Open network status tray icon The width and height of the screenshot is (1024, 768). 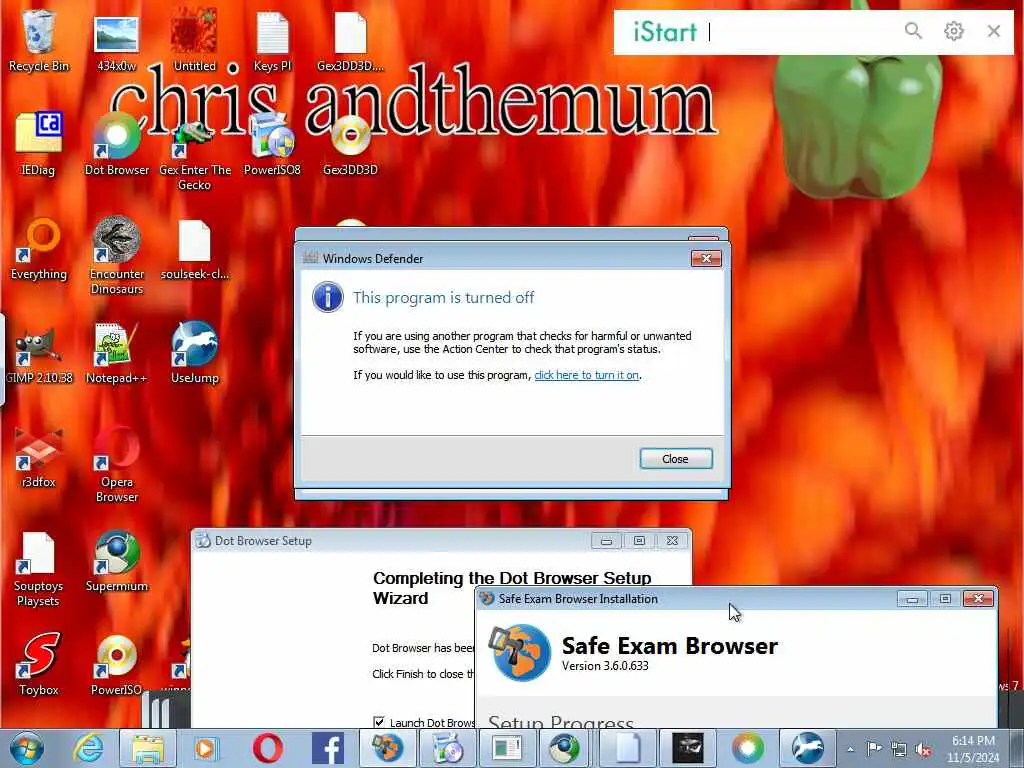pyautogui.click(x=899, y=749)
